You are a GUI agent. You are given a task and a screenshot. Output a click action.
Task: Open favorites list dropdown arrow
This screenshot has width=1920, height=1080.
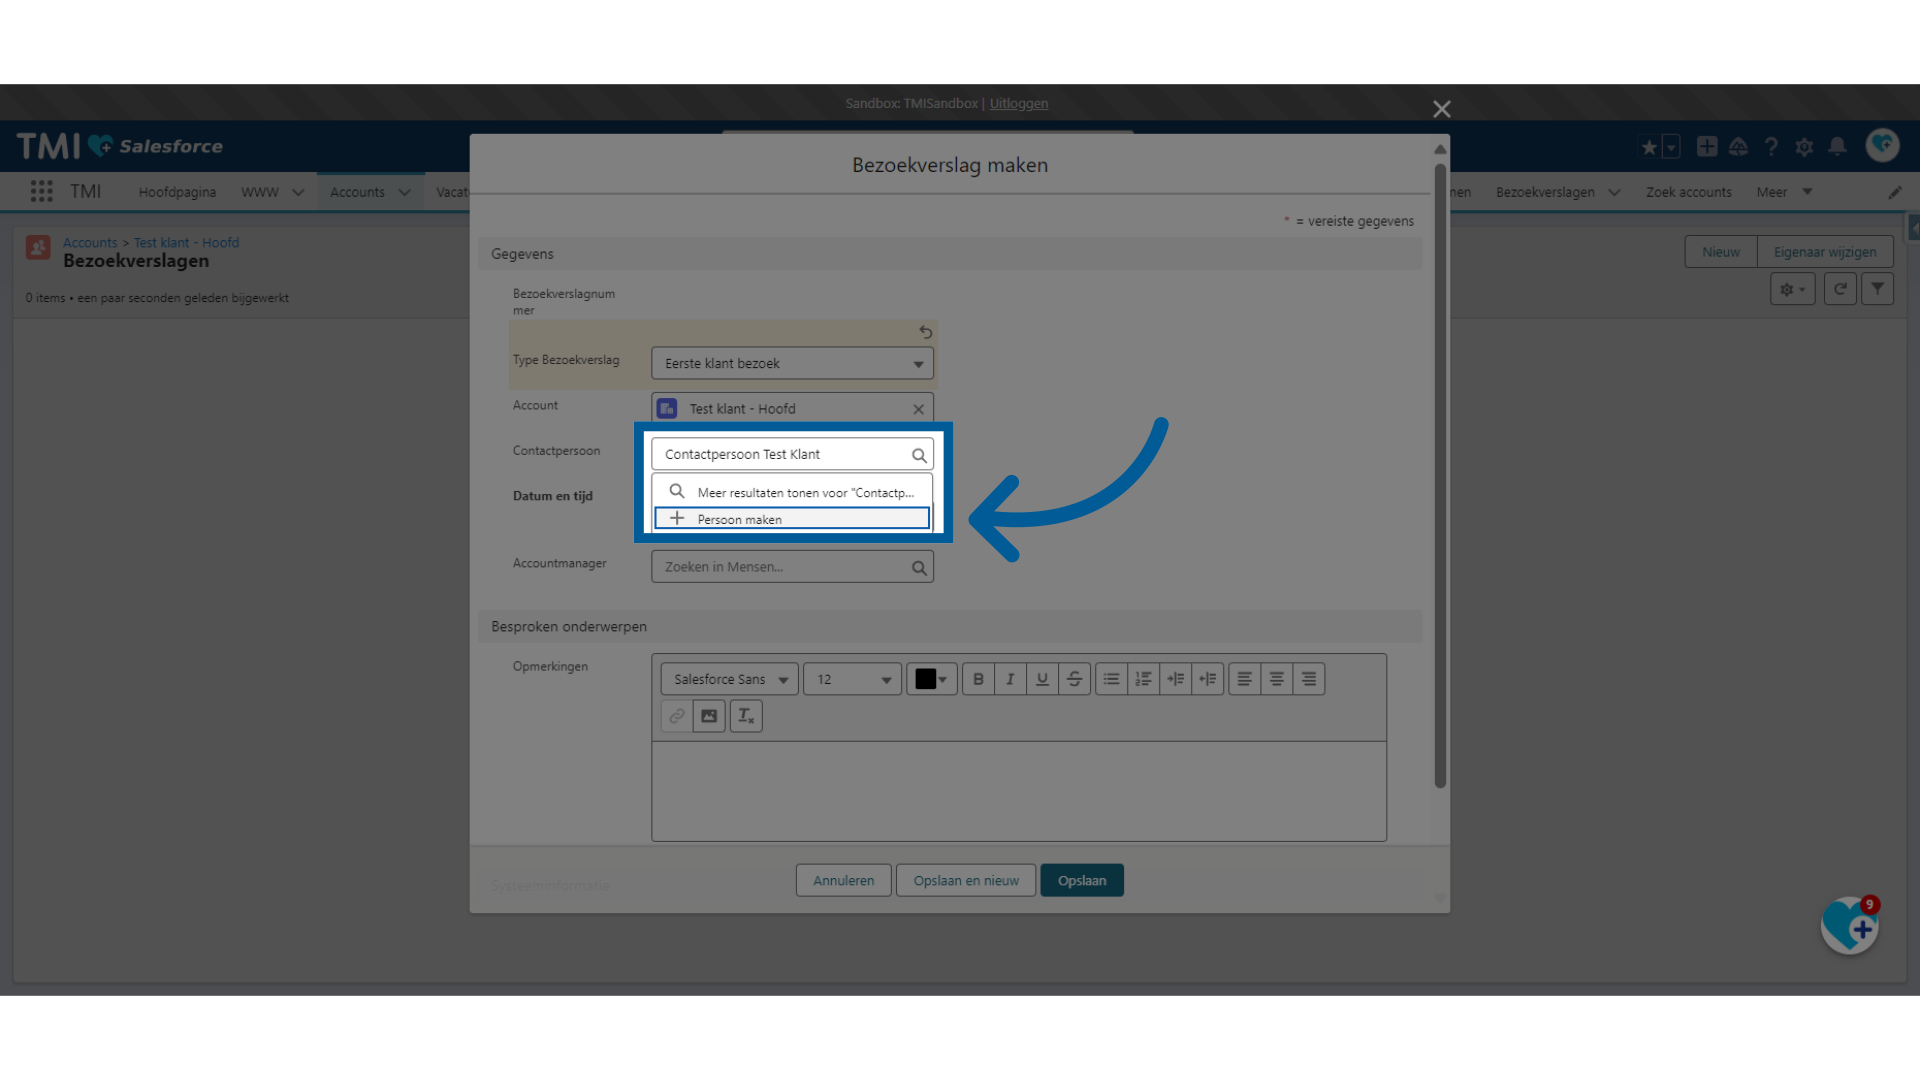click(x=1671, y=147)
